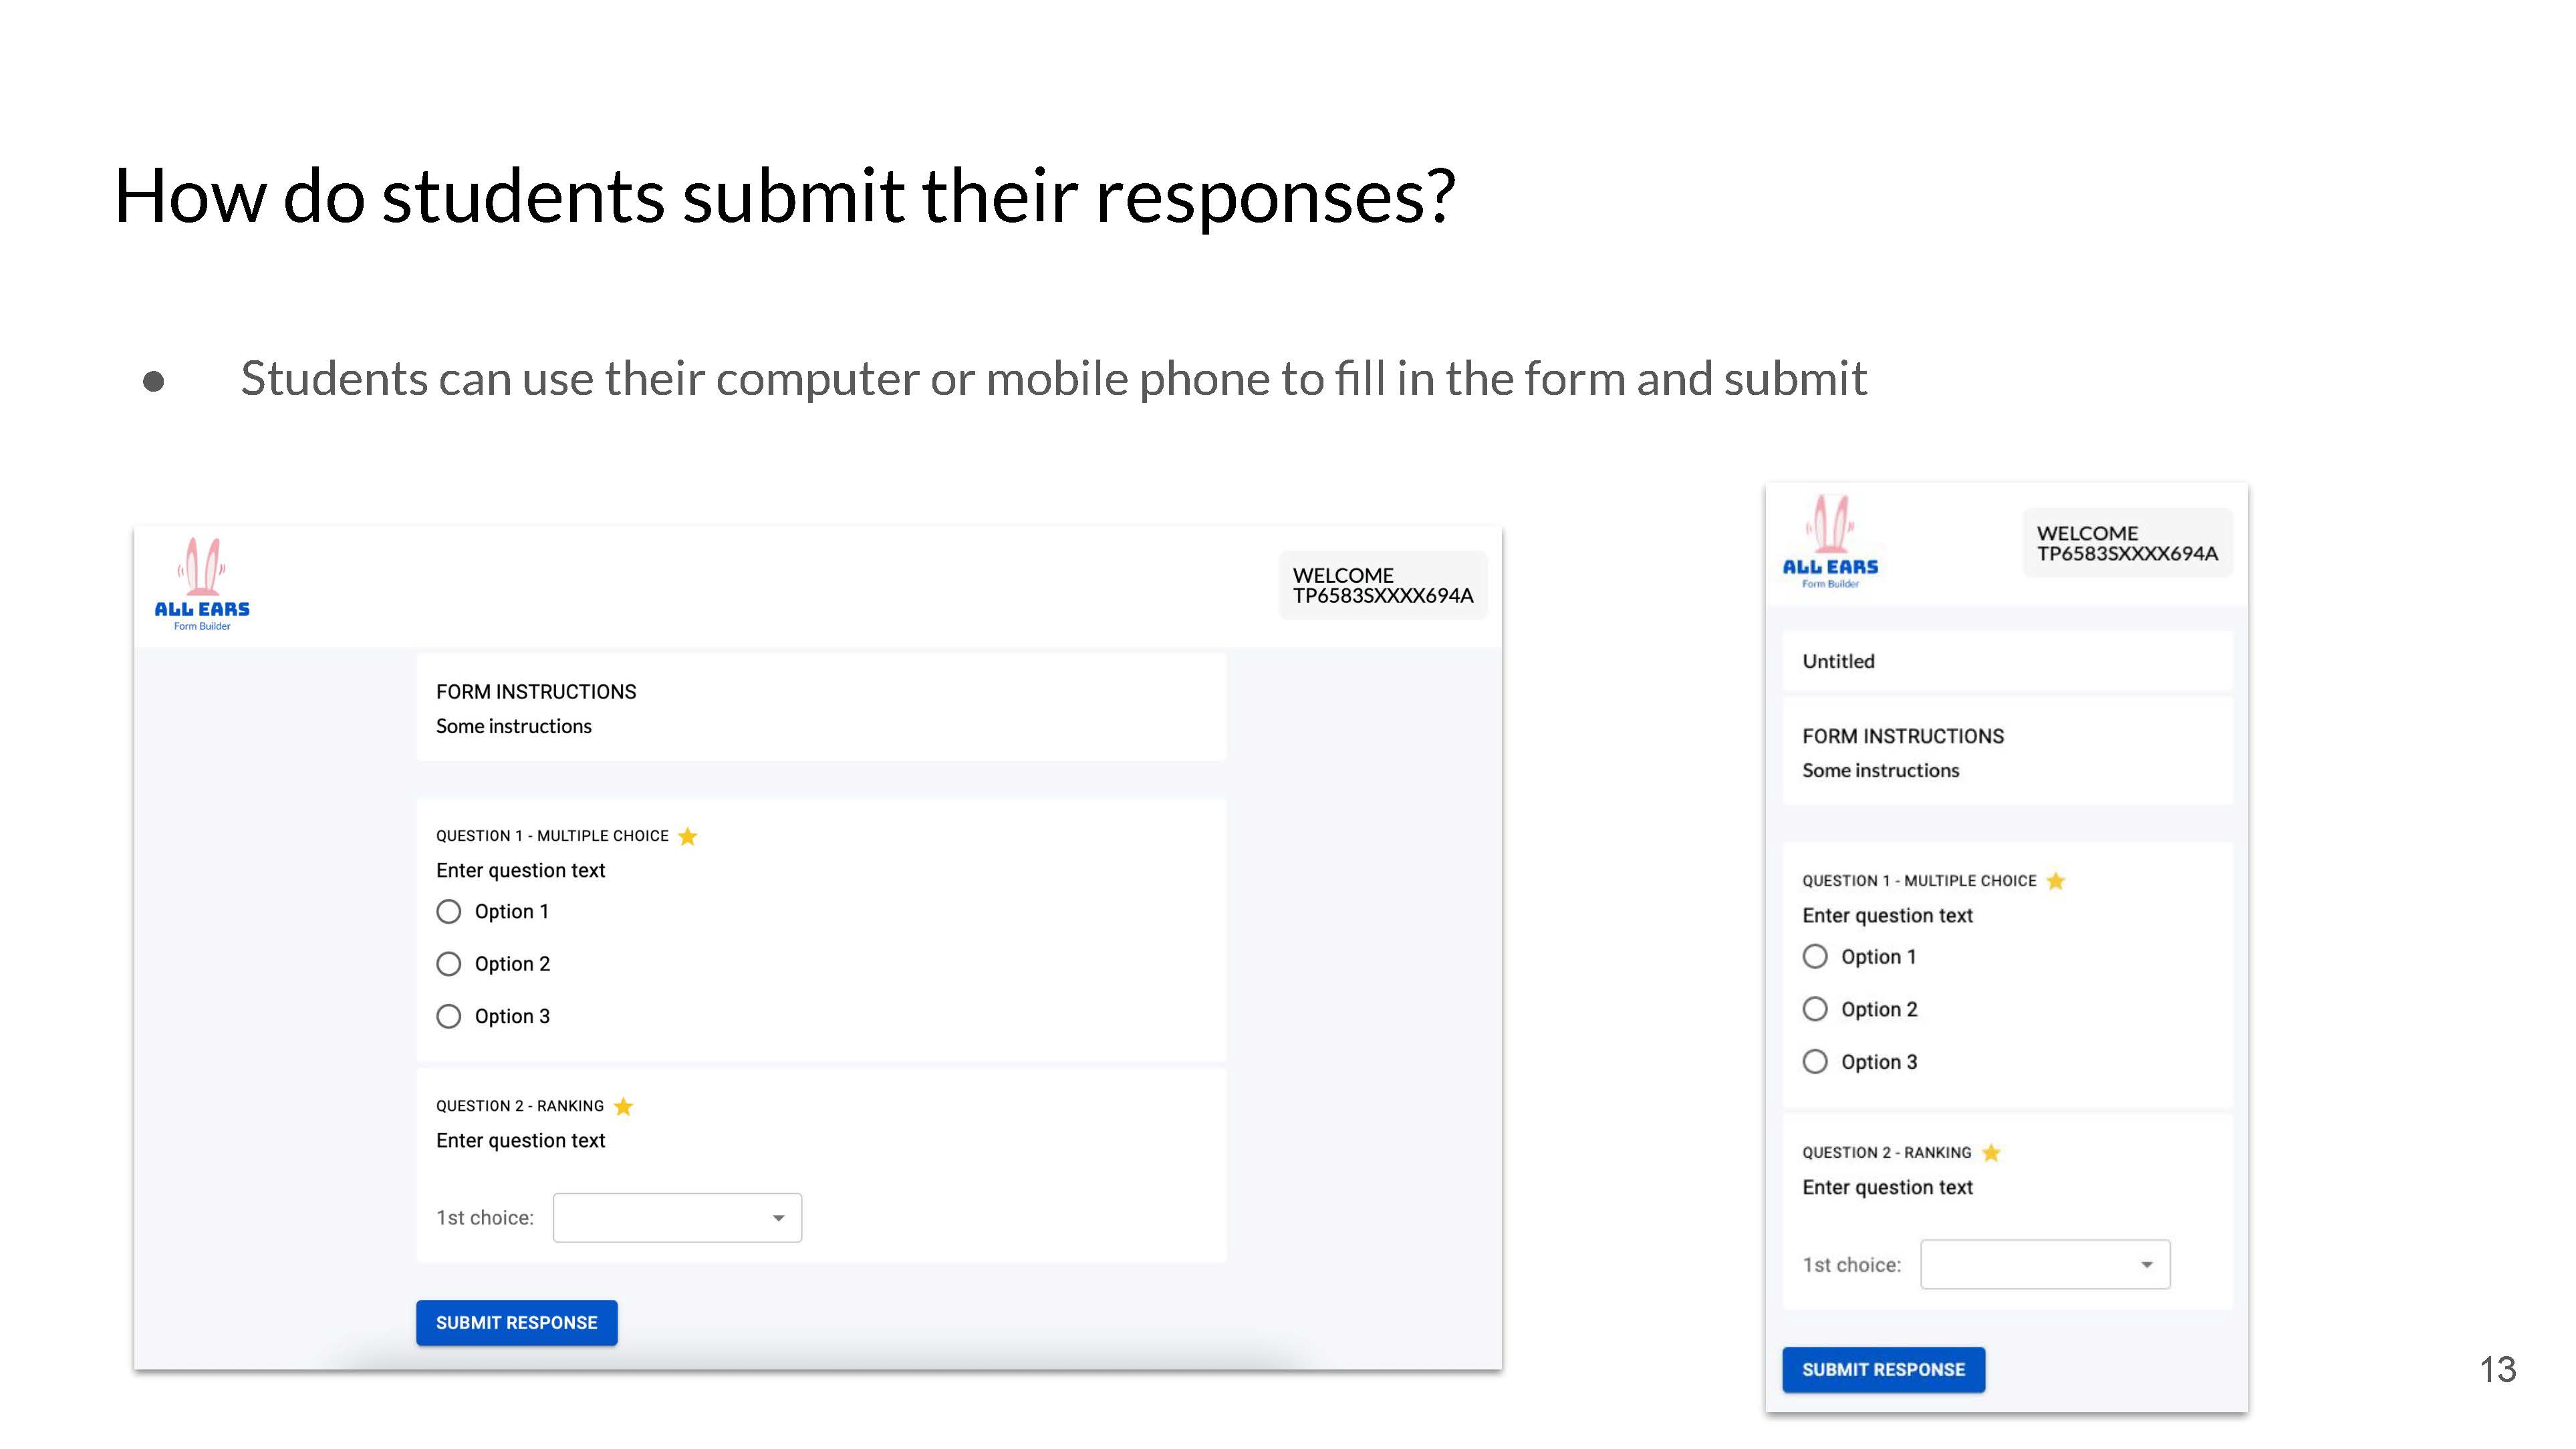The image size is (2576, 1449).
Task: Click the mobile Submit Response button
Action: click(1883, 1370)
